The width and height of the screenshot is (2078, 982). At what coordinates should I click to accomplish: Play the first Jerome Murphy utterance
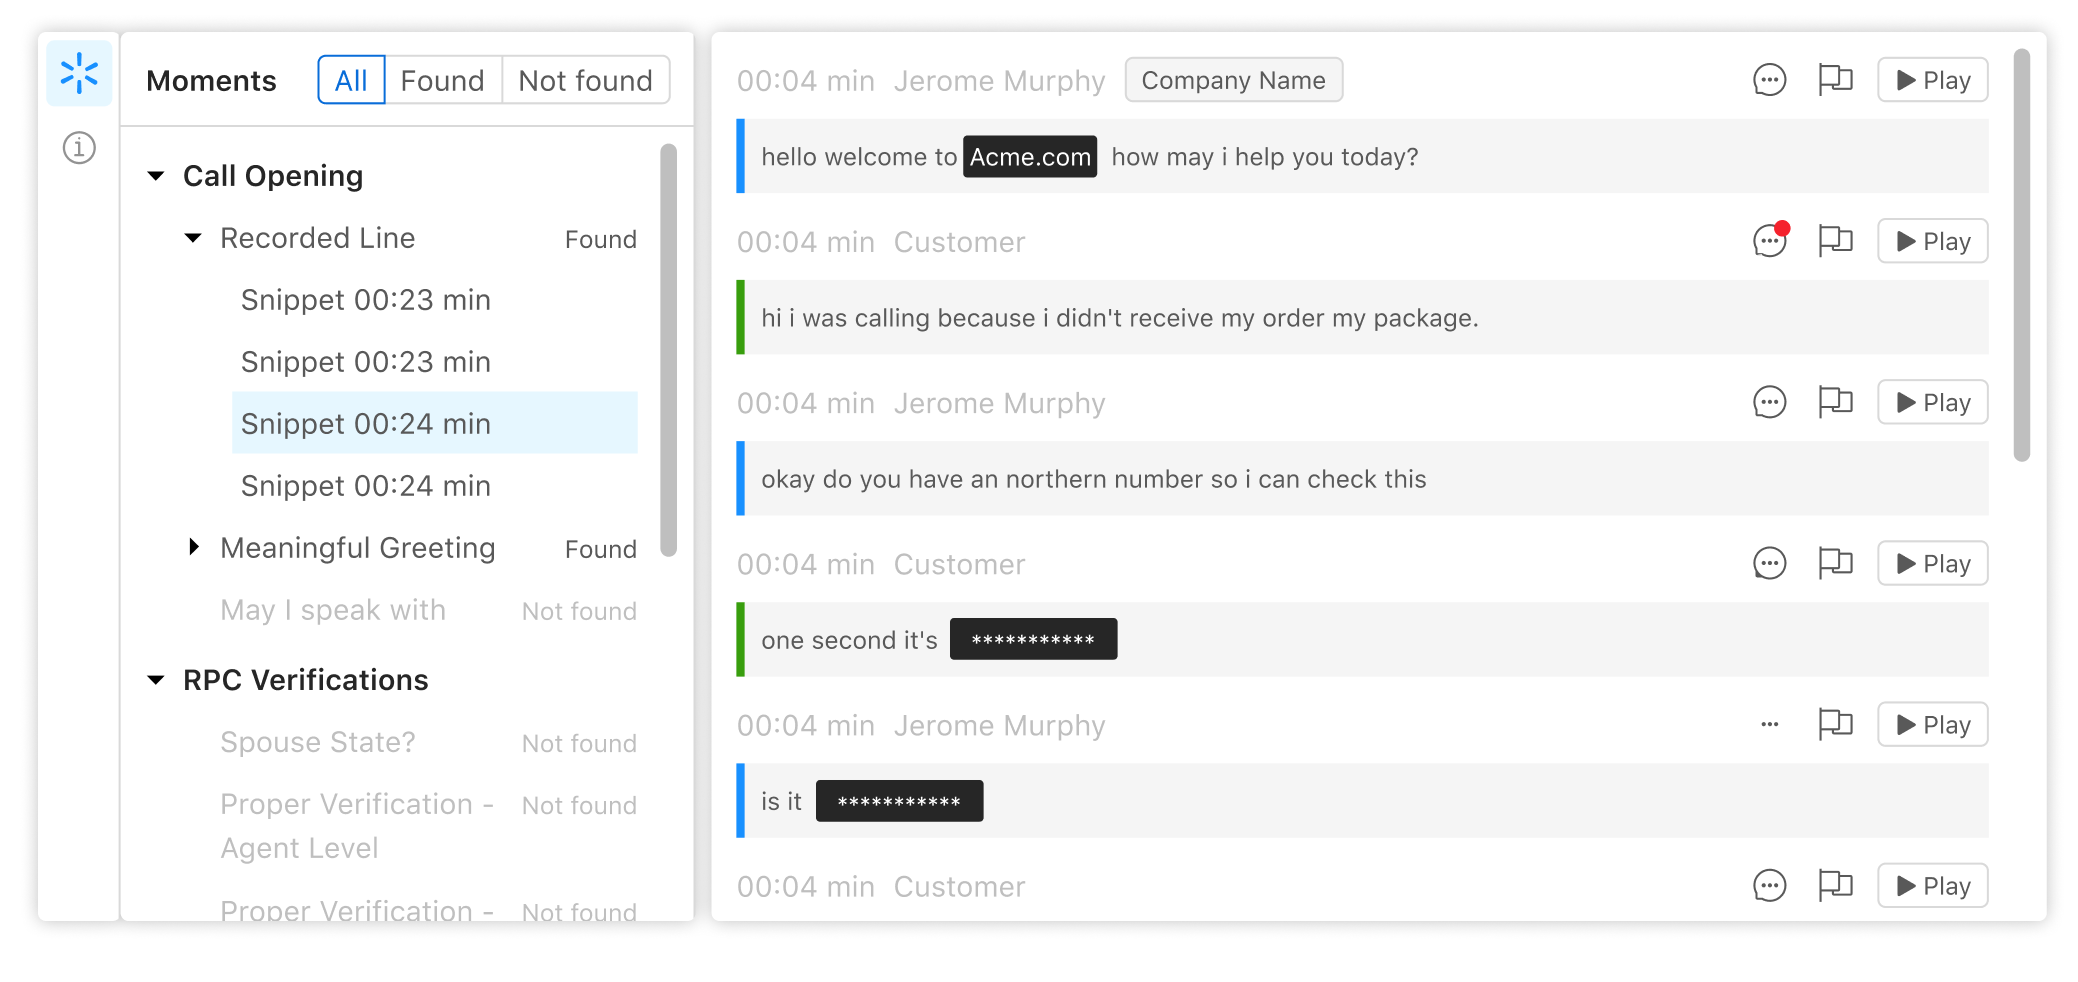point(1932,80)
